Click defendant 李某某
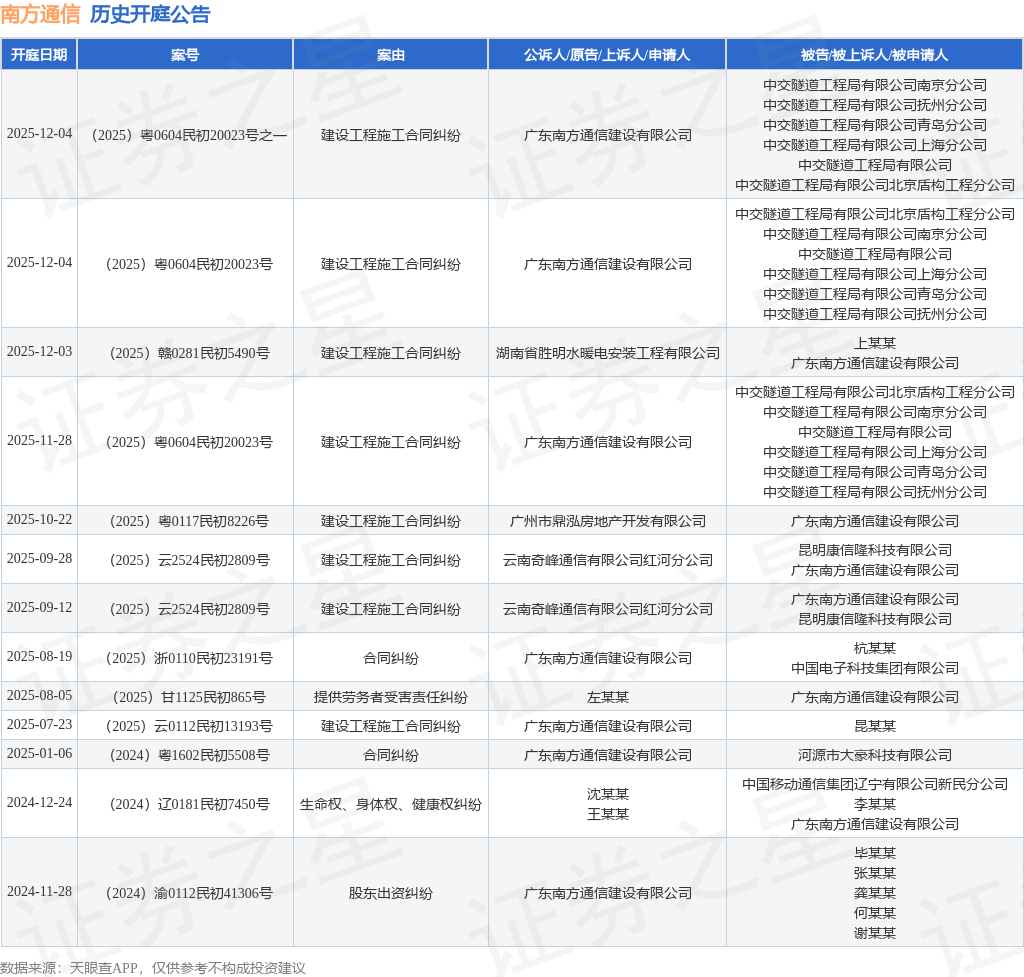1024x977 pixels. point(874,804)
